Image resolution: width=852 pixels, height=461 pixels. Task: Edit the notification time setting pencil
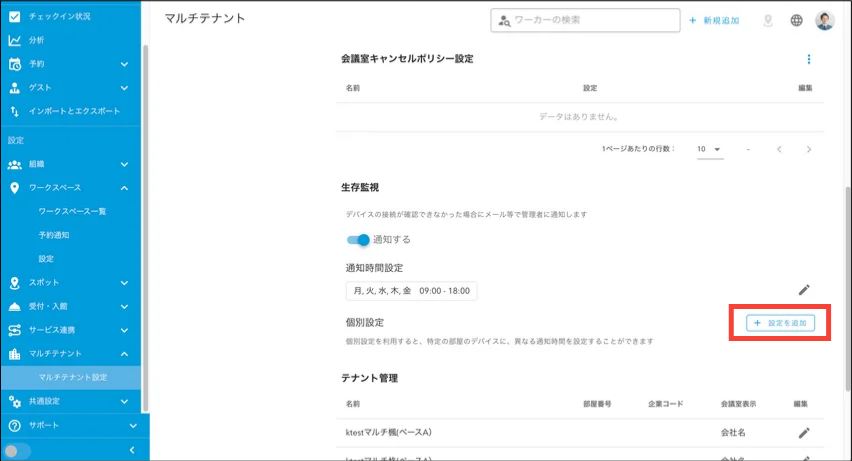pos(804,290)
